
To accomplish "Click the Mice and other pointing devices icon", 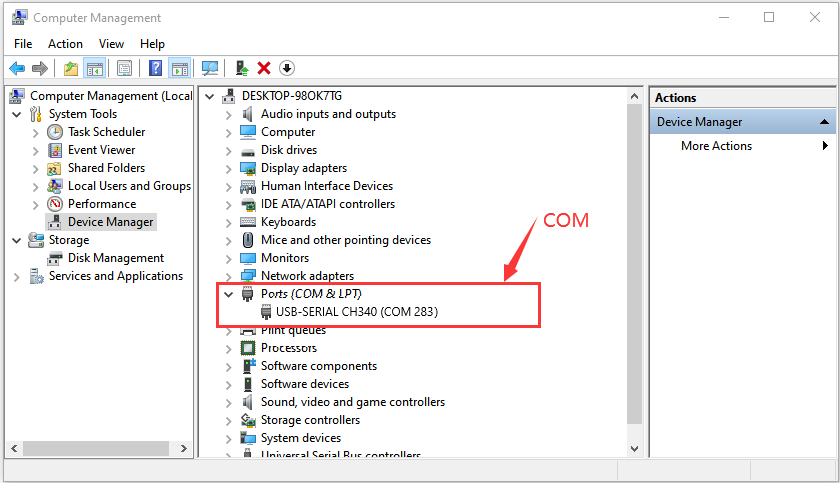I will (x=248, y=240).
